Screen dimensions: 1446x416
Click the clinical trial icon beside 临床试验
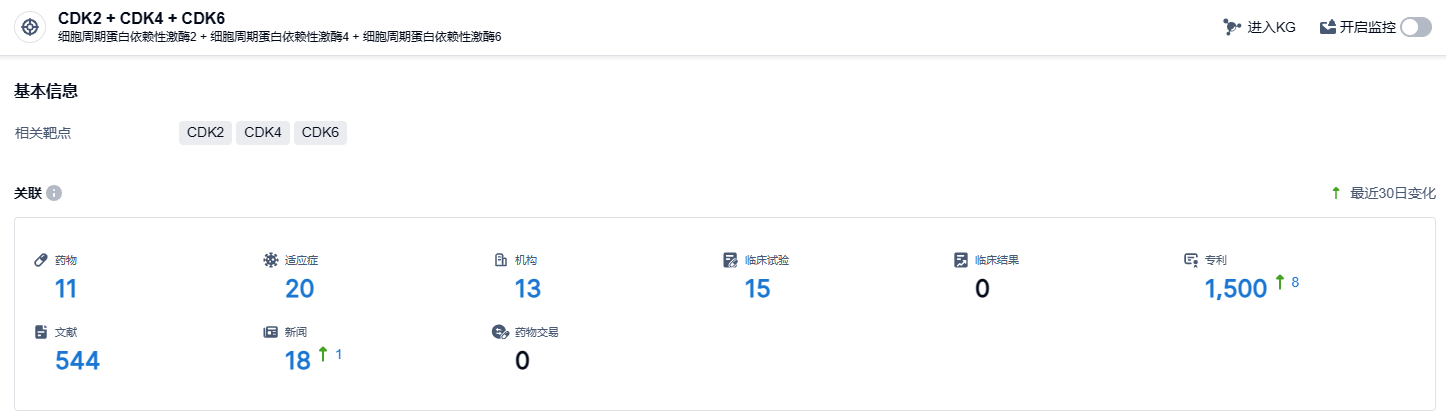click(x=730, y=260)
